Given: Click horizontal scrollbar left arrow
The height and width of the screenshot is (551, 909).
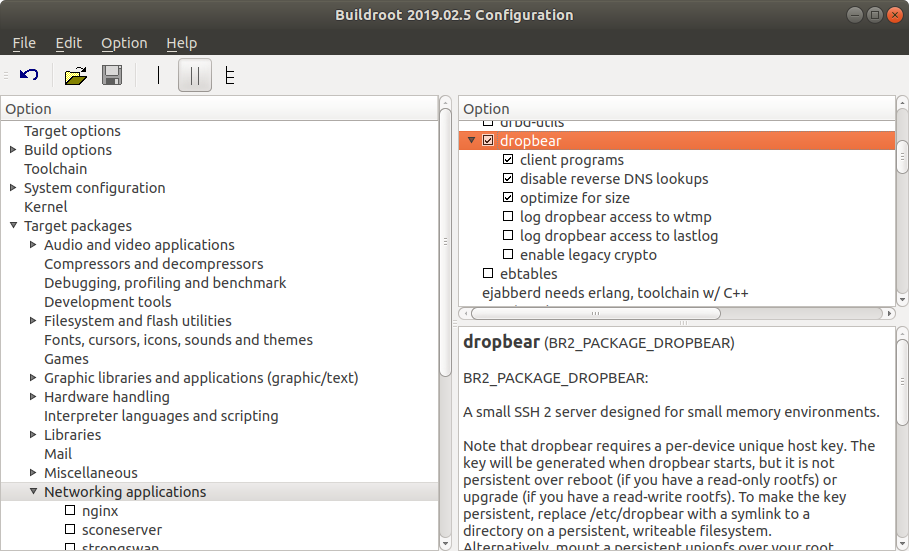Looking at the screenshot, I should click(x=465, y=313).
